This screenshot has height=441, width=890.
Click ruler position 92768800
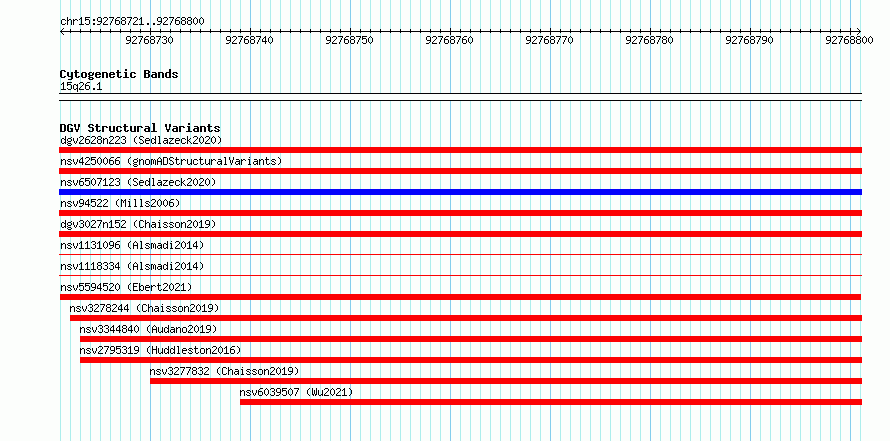849,40
